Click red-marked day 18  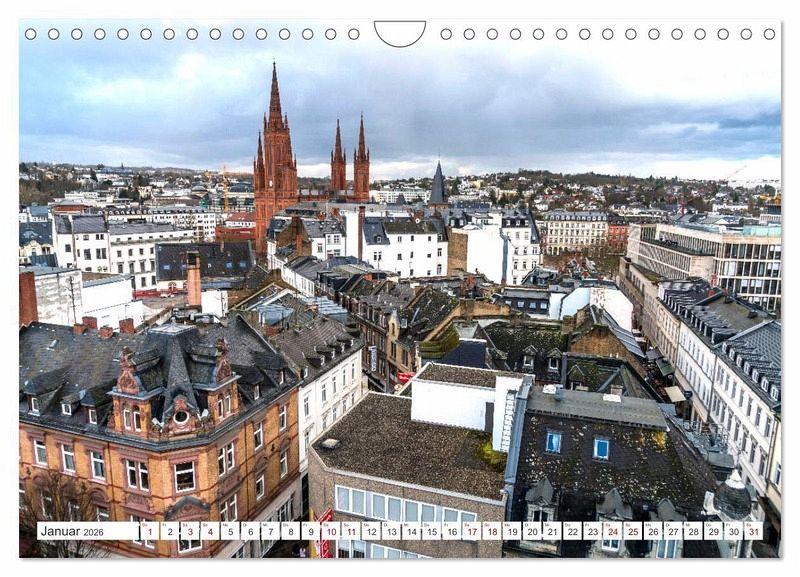[491, 531]
